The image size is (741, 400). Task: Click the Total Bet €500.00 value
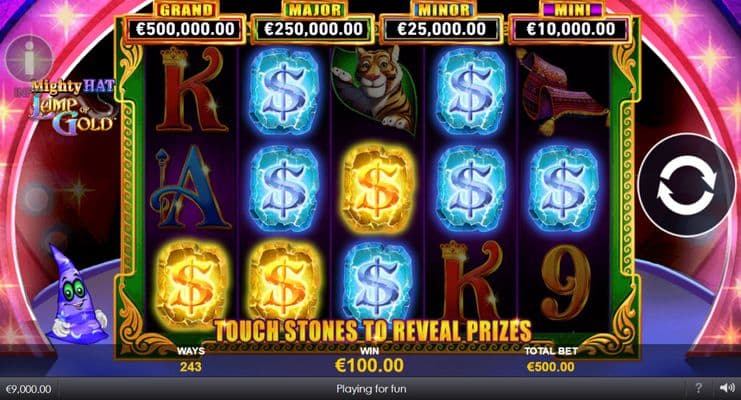tap(551, 366)
